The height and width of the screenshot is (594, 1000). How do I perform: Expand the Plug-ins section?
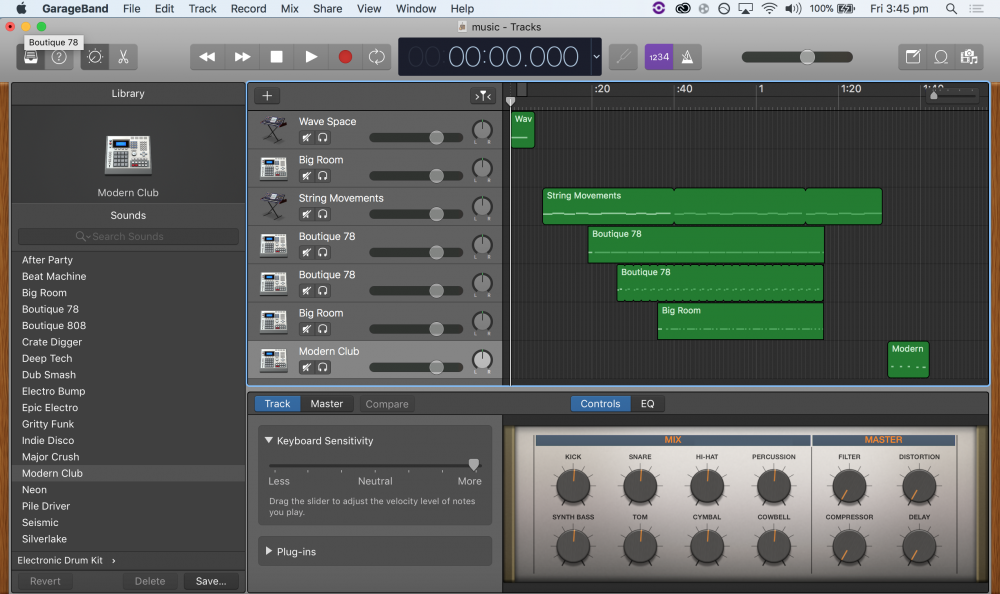(x=268, y=551)
